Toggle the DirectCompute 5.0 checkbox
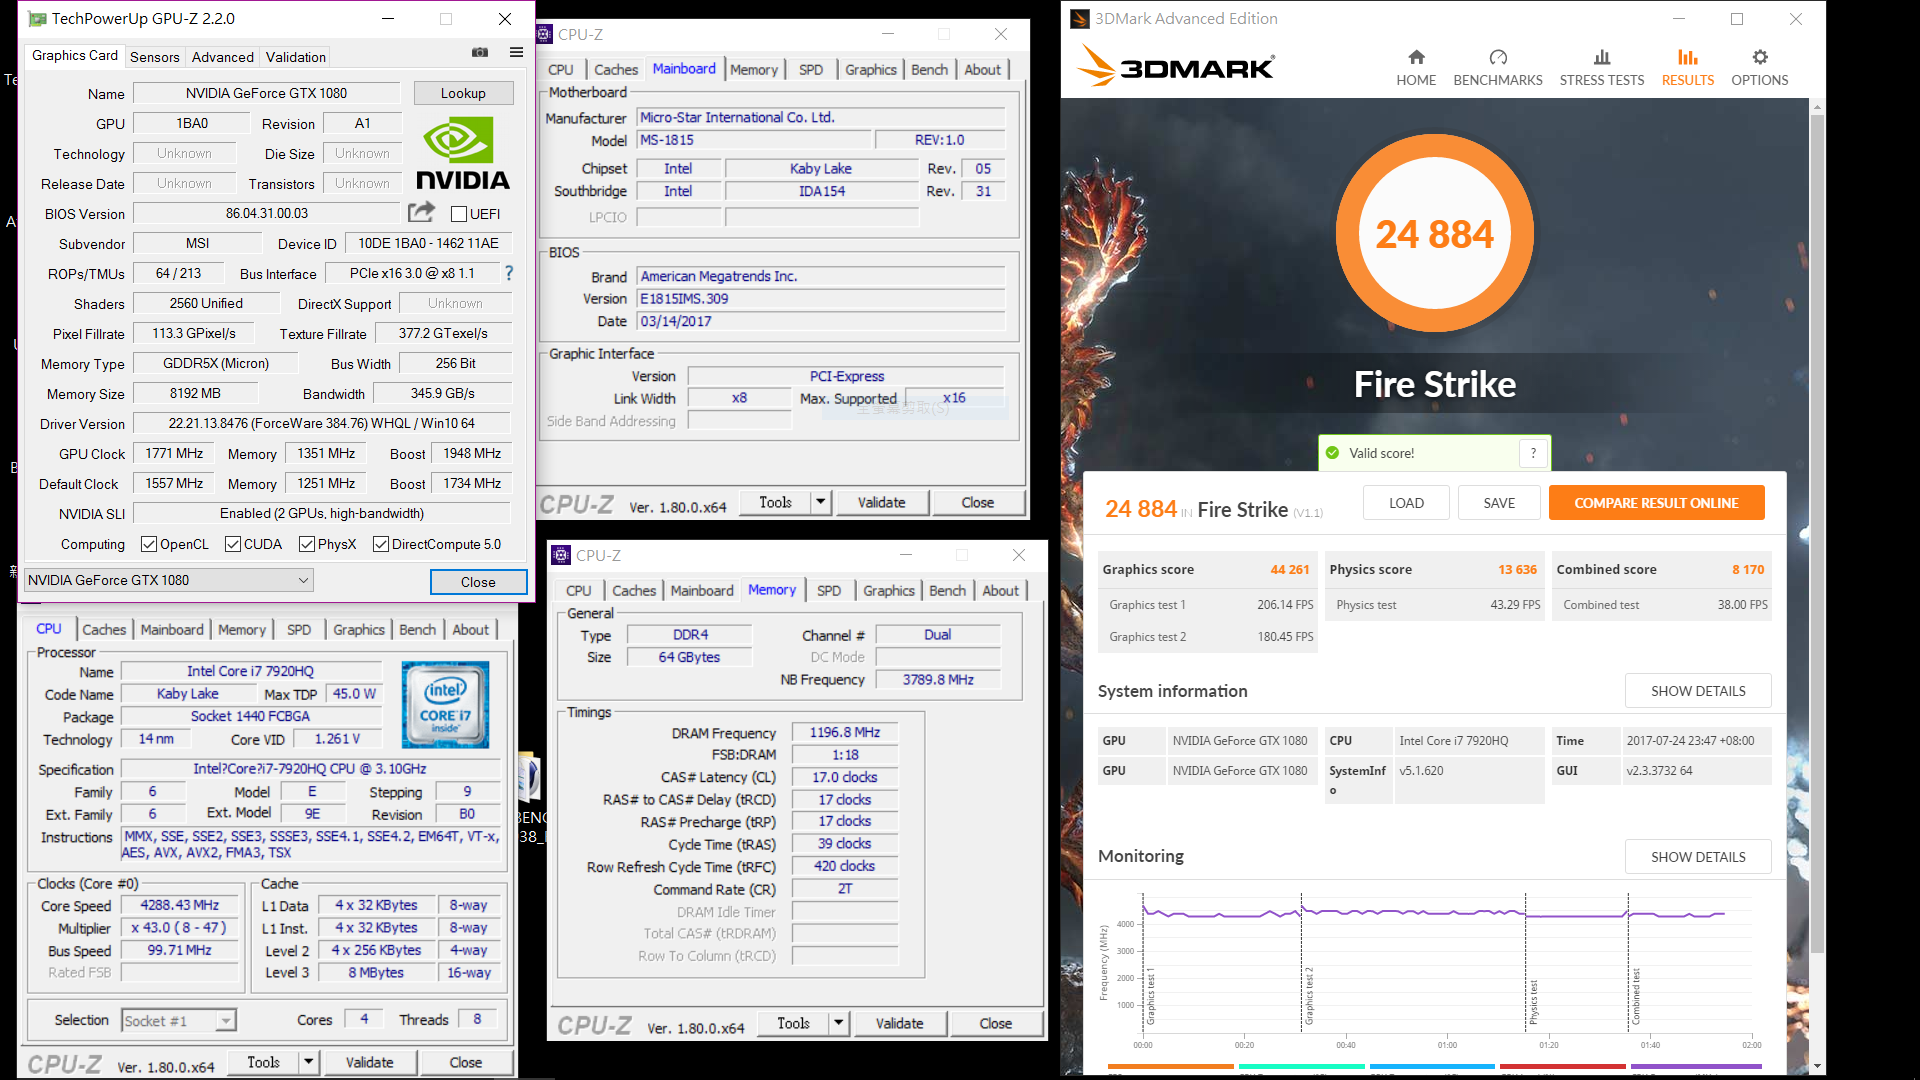This screenshot has height=1080, width=1920. pos(381,544)
